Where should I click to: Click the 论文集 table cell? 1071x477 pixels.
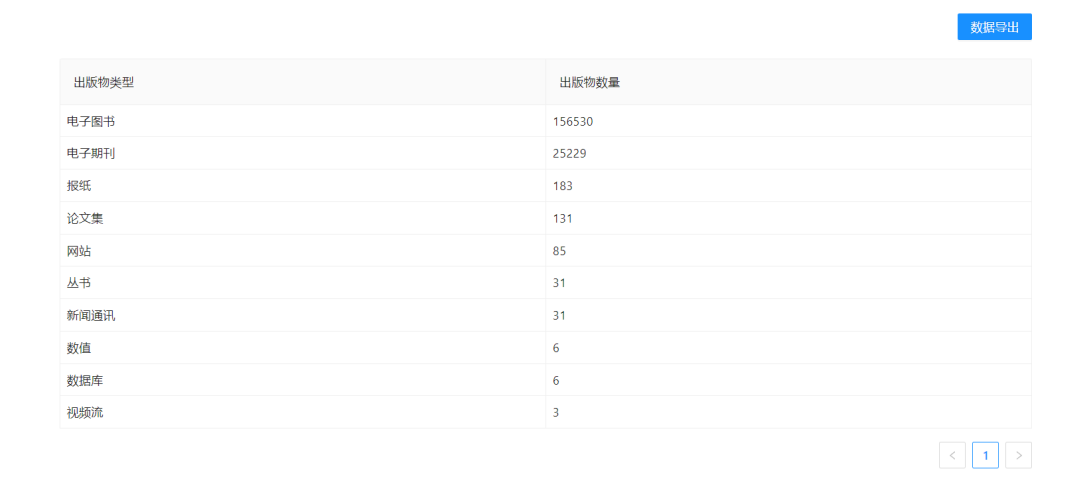[x=85, y=218]
